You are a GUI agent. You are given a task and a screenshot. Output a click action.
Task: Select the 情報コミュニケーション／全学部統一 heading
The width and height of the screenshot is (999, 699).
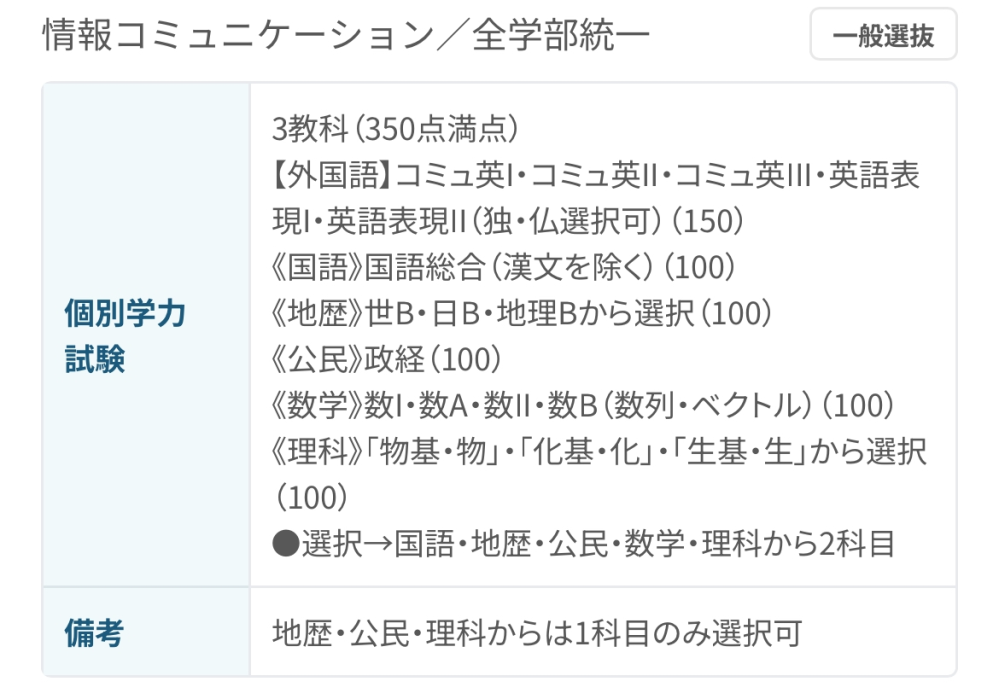(345, 34)
